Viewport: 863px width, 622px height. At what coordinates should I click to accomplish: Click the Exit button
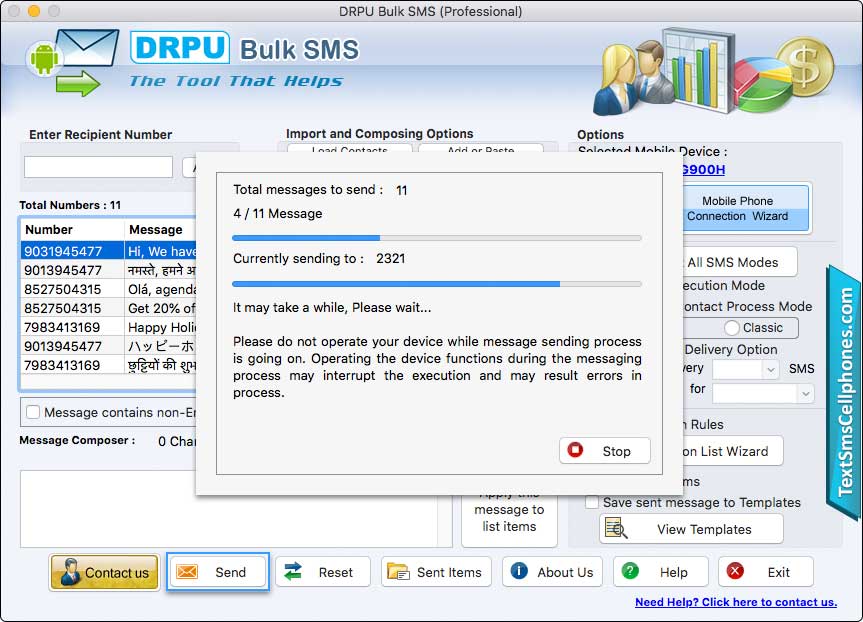766,572
